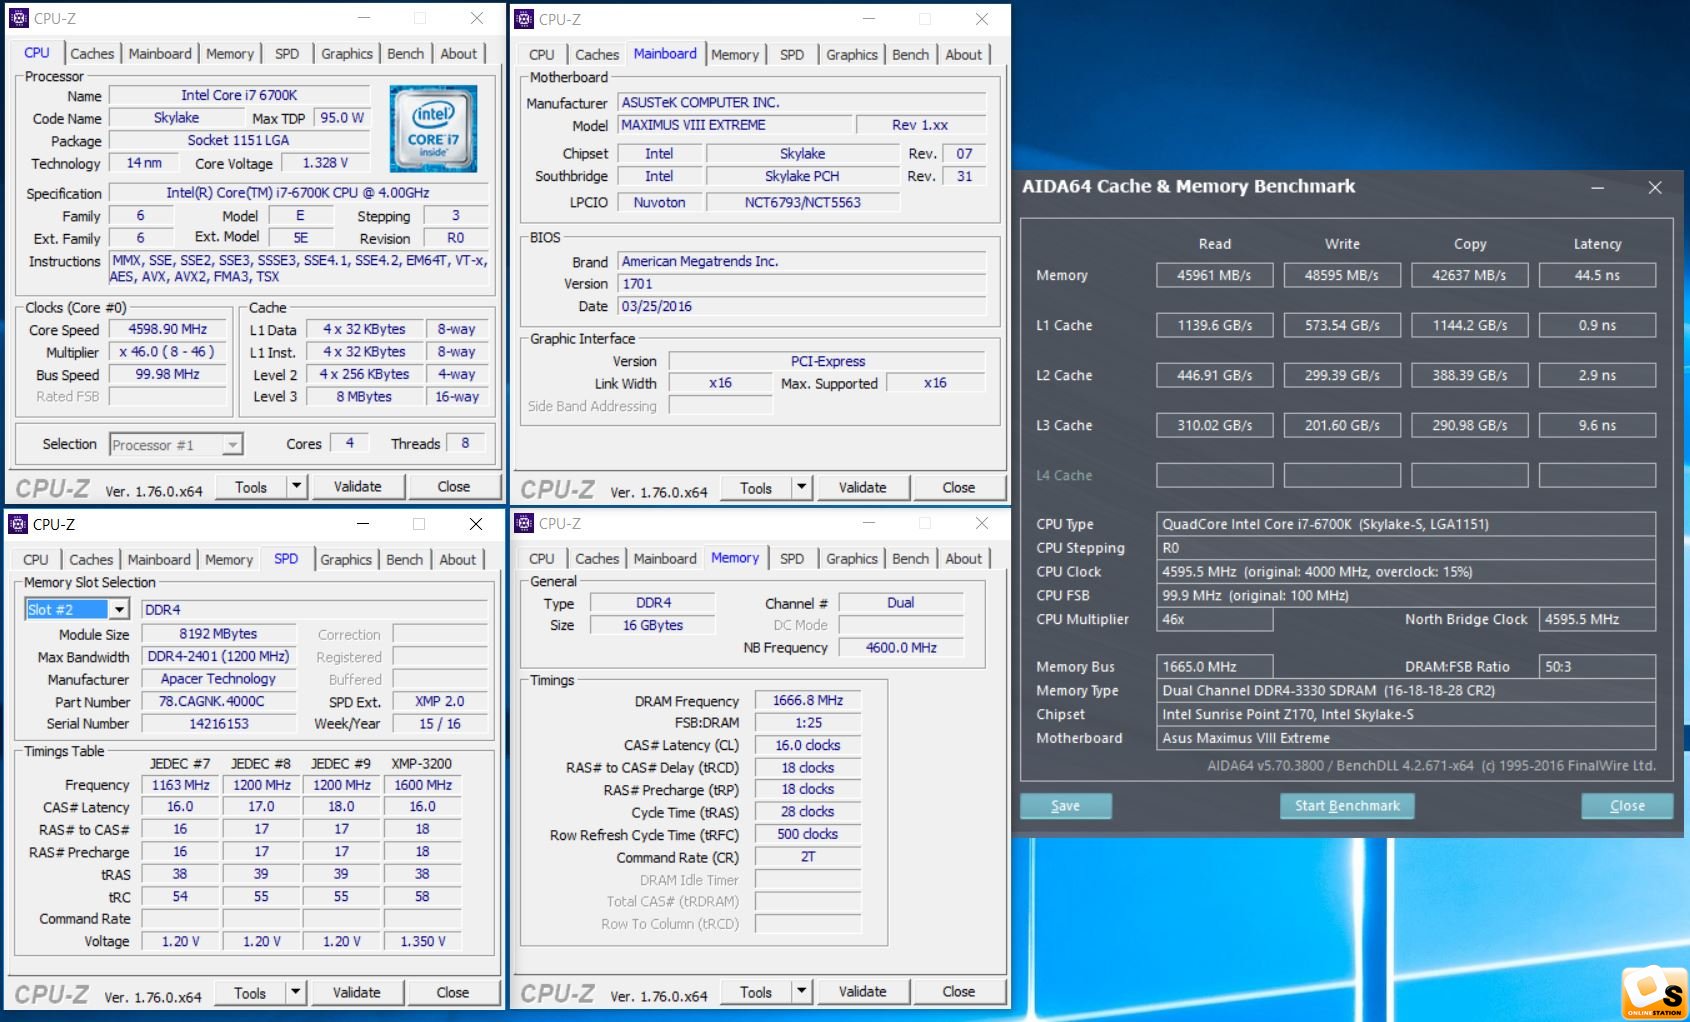Click processor name Intel Core i7 6700K
Image resolution: width=1690 pixels, height=1022 pixels.
click(239, 95)
